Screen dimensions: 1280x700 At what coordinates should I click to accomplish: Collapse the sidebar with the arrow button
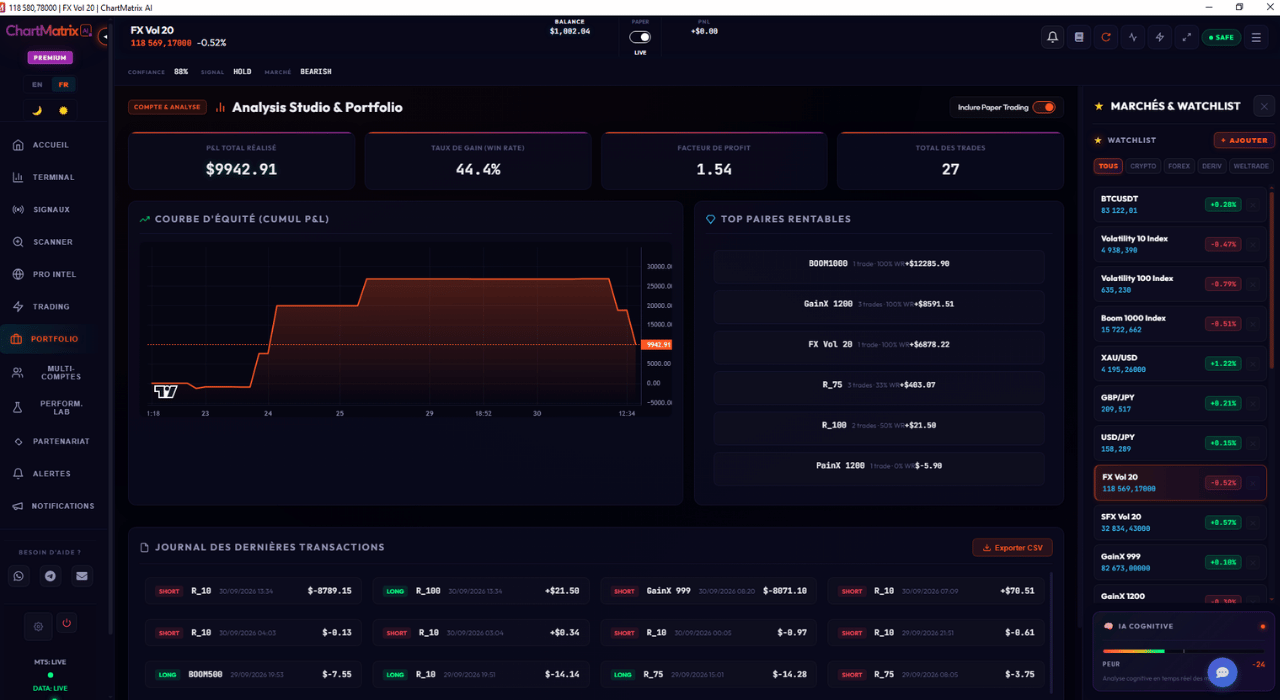point(105,37)
